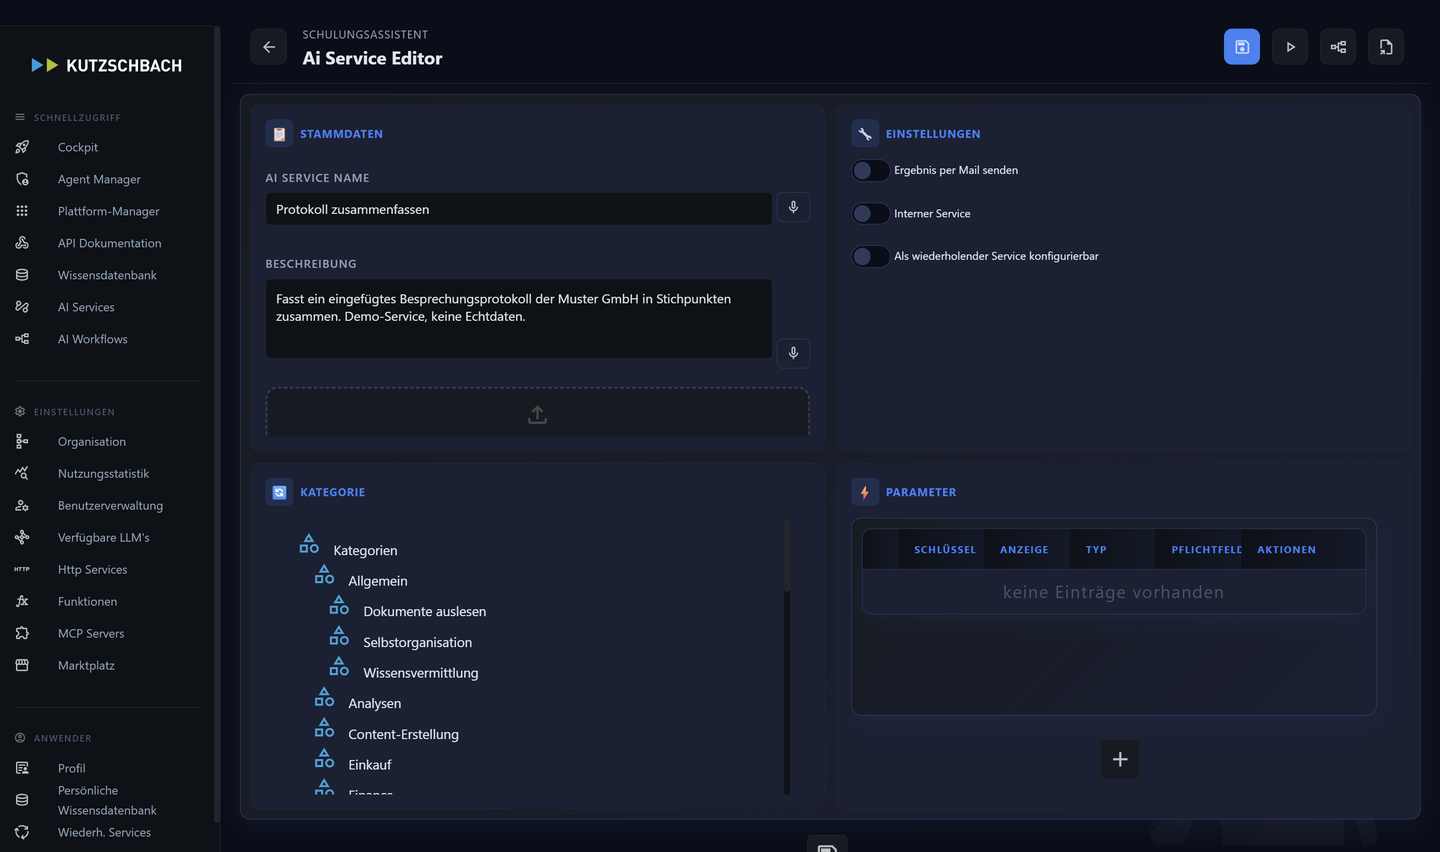Click the Funktionen fx icon
1440x852 pixels.
(22, 601)
